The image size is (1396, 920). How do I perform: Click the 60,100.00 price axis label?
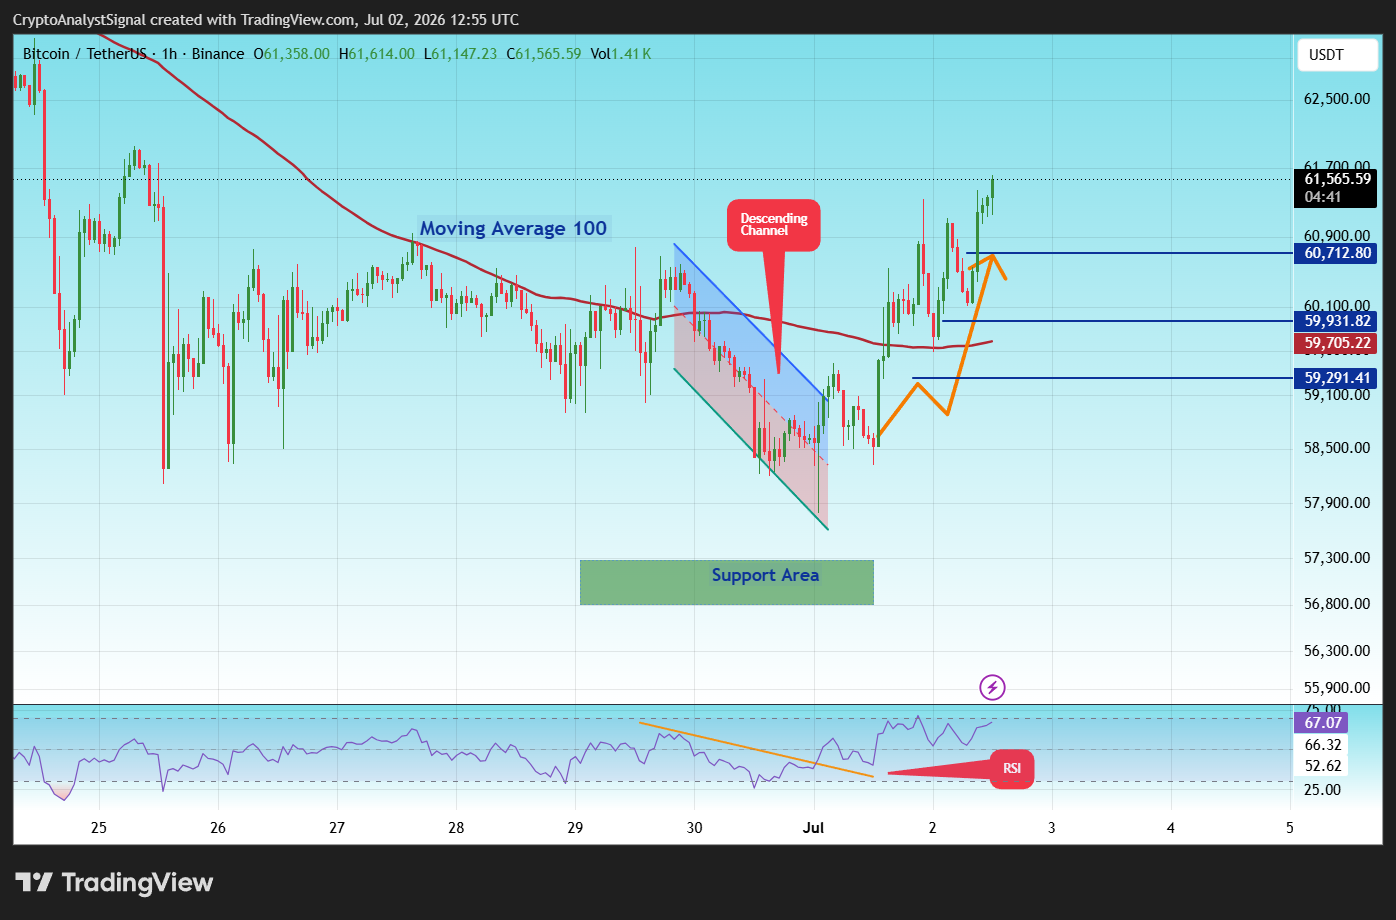click(1336, 305)
